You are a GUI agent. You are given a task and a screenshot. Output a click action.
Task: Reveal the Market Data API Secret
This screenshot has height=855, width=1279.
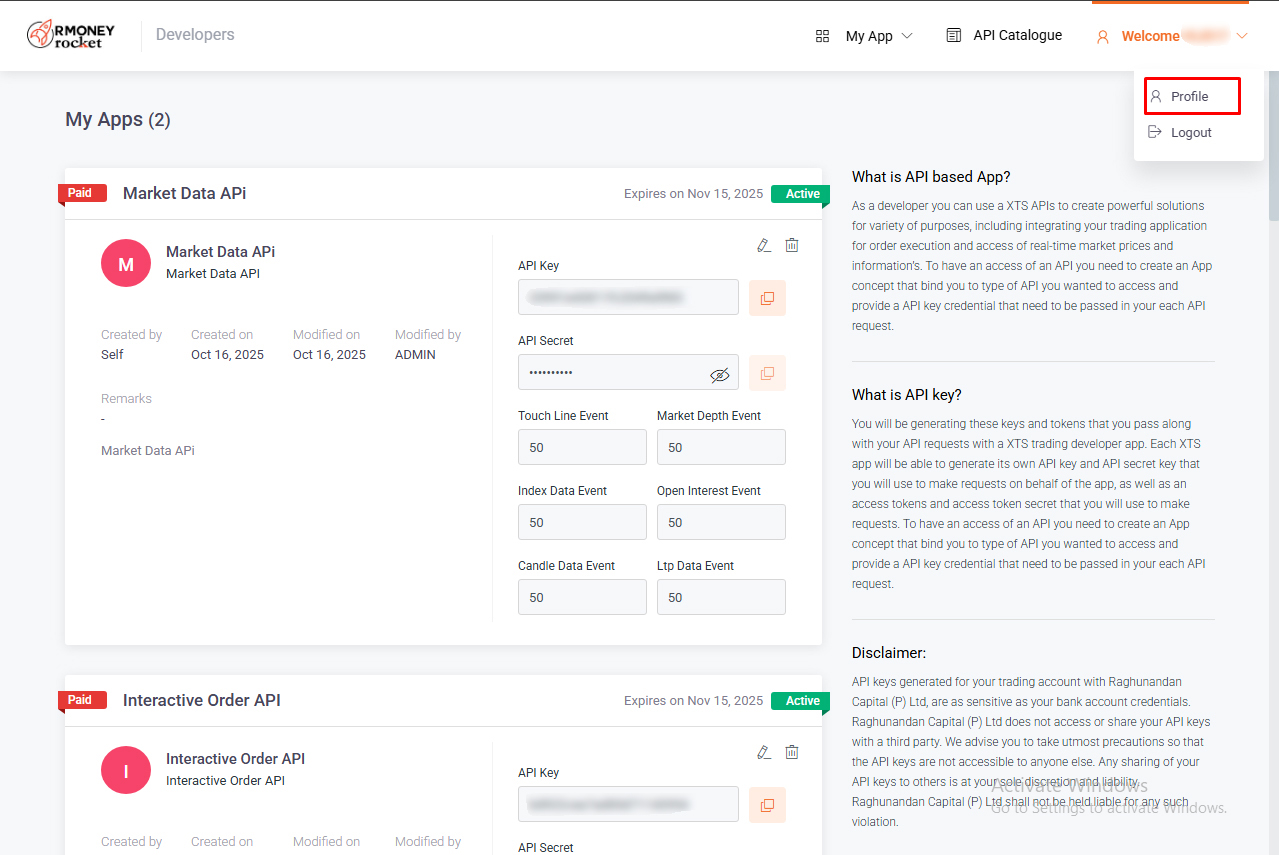tap(719, 375)
